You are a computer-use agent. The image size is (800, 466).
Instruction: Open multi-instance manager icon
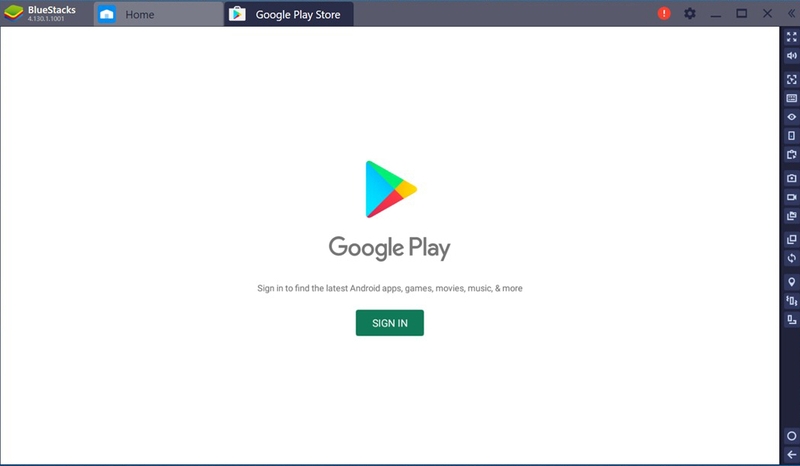791,239
